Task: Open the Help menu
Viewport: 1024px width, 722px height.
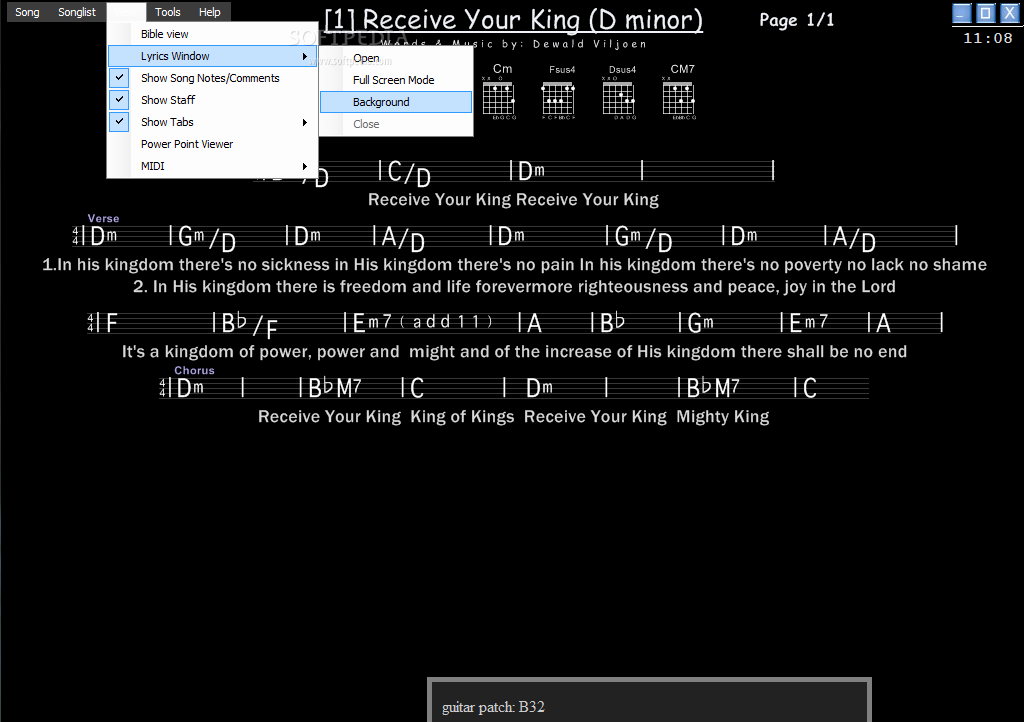Action: [x=209, y=12]
